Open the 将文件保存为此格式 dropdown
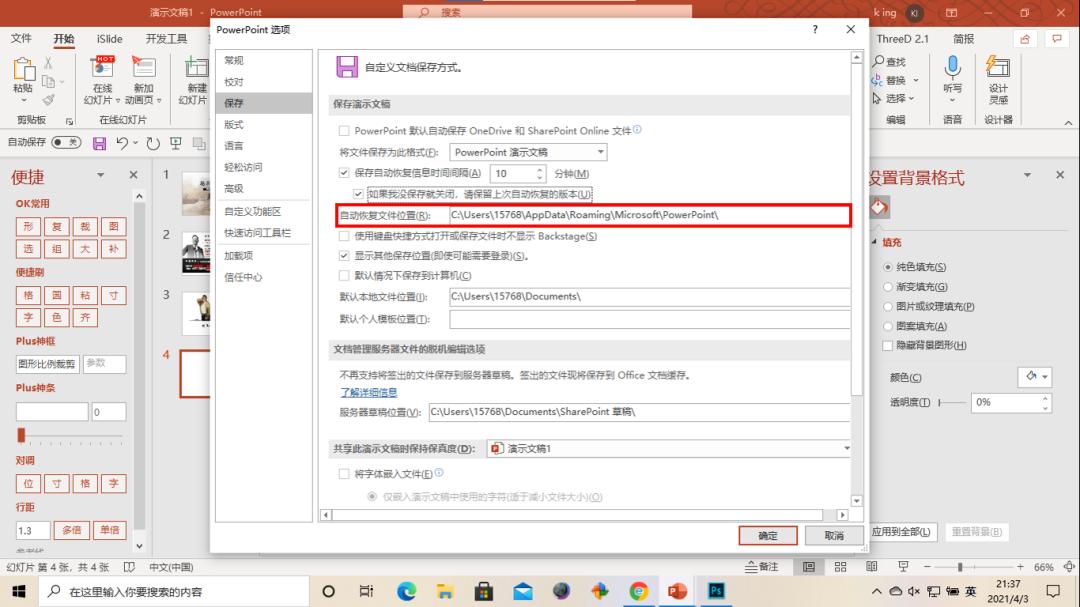 point(601,152)
